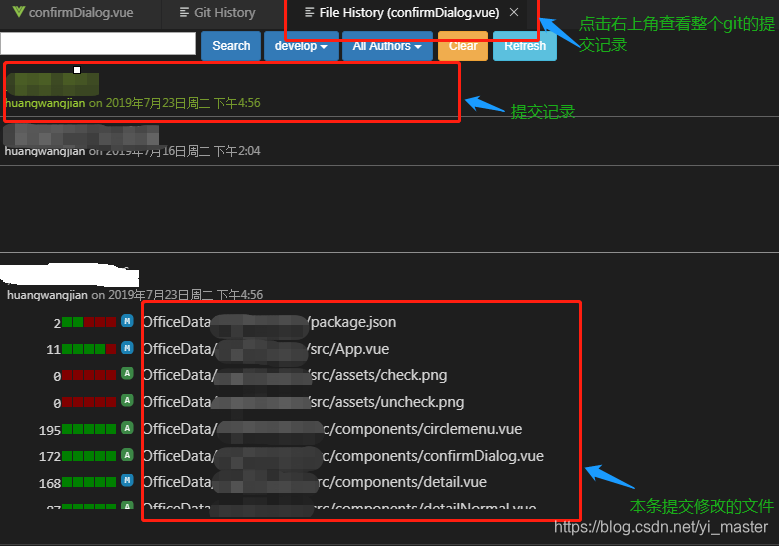Open changed file src/assets/uncheck.png

pos(303,402)
